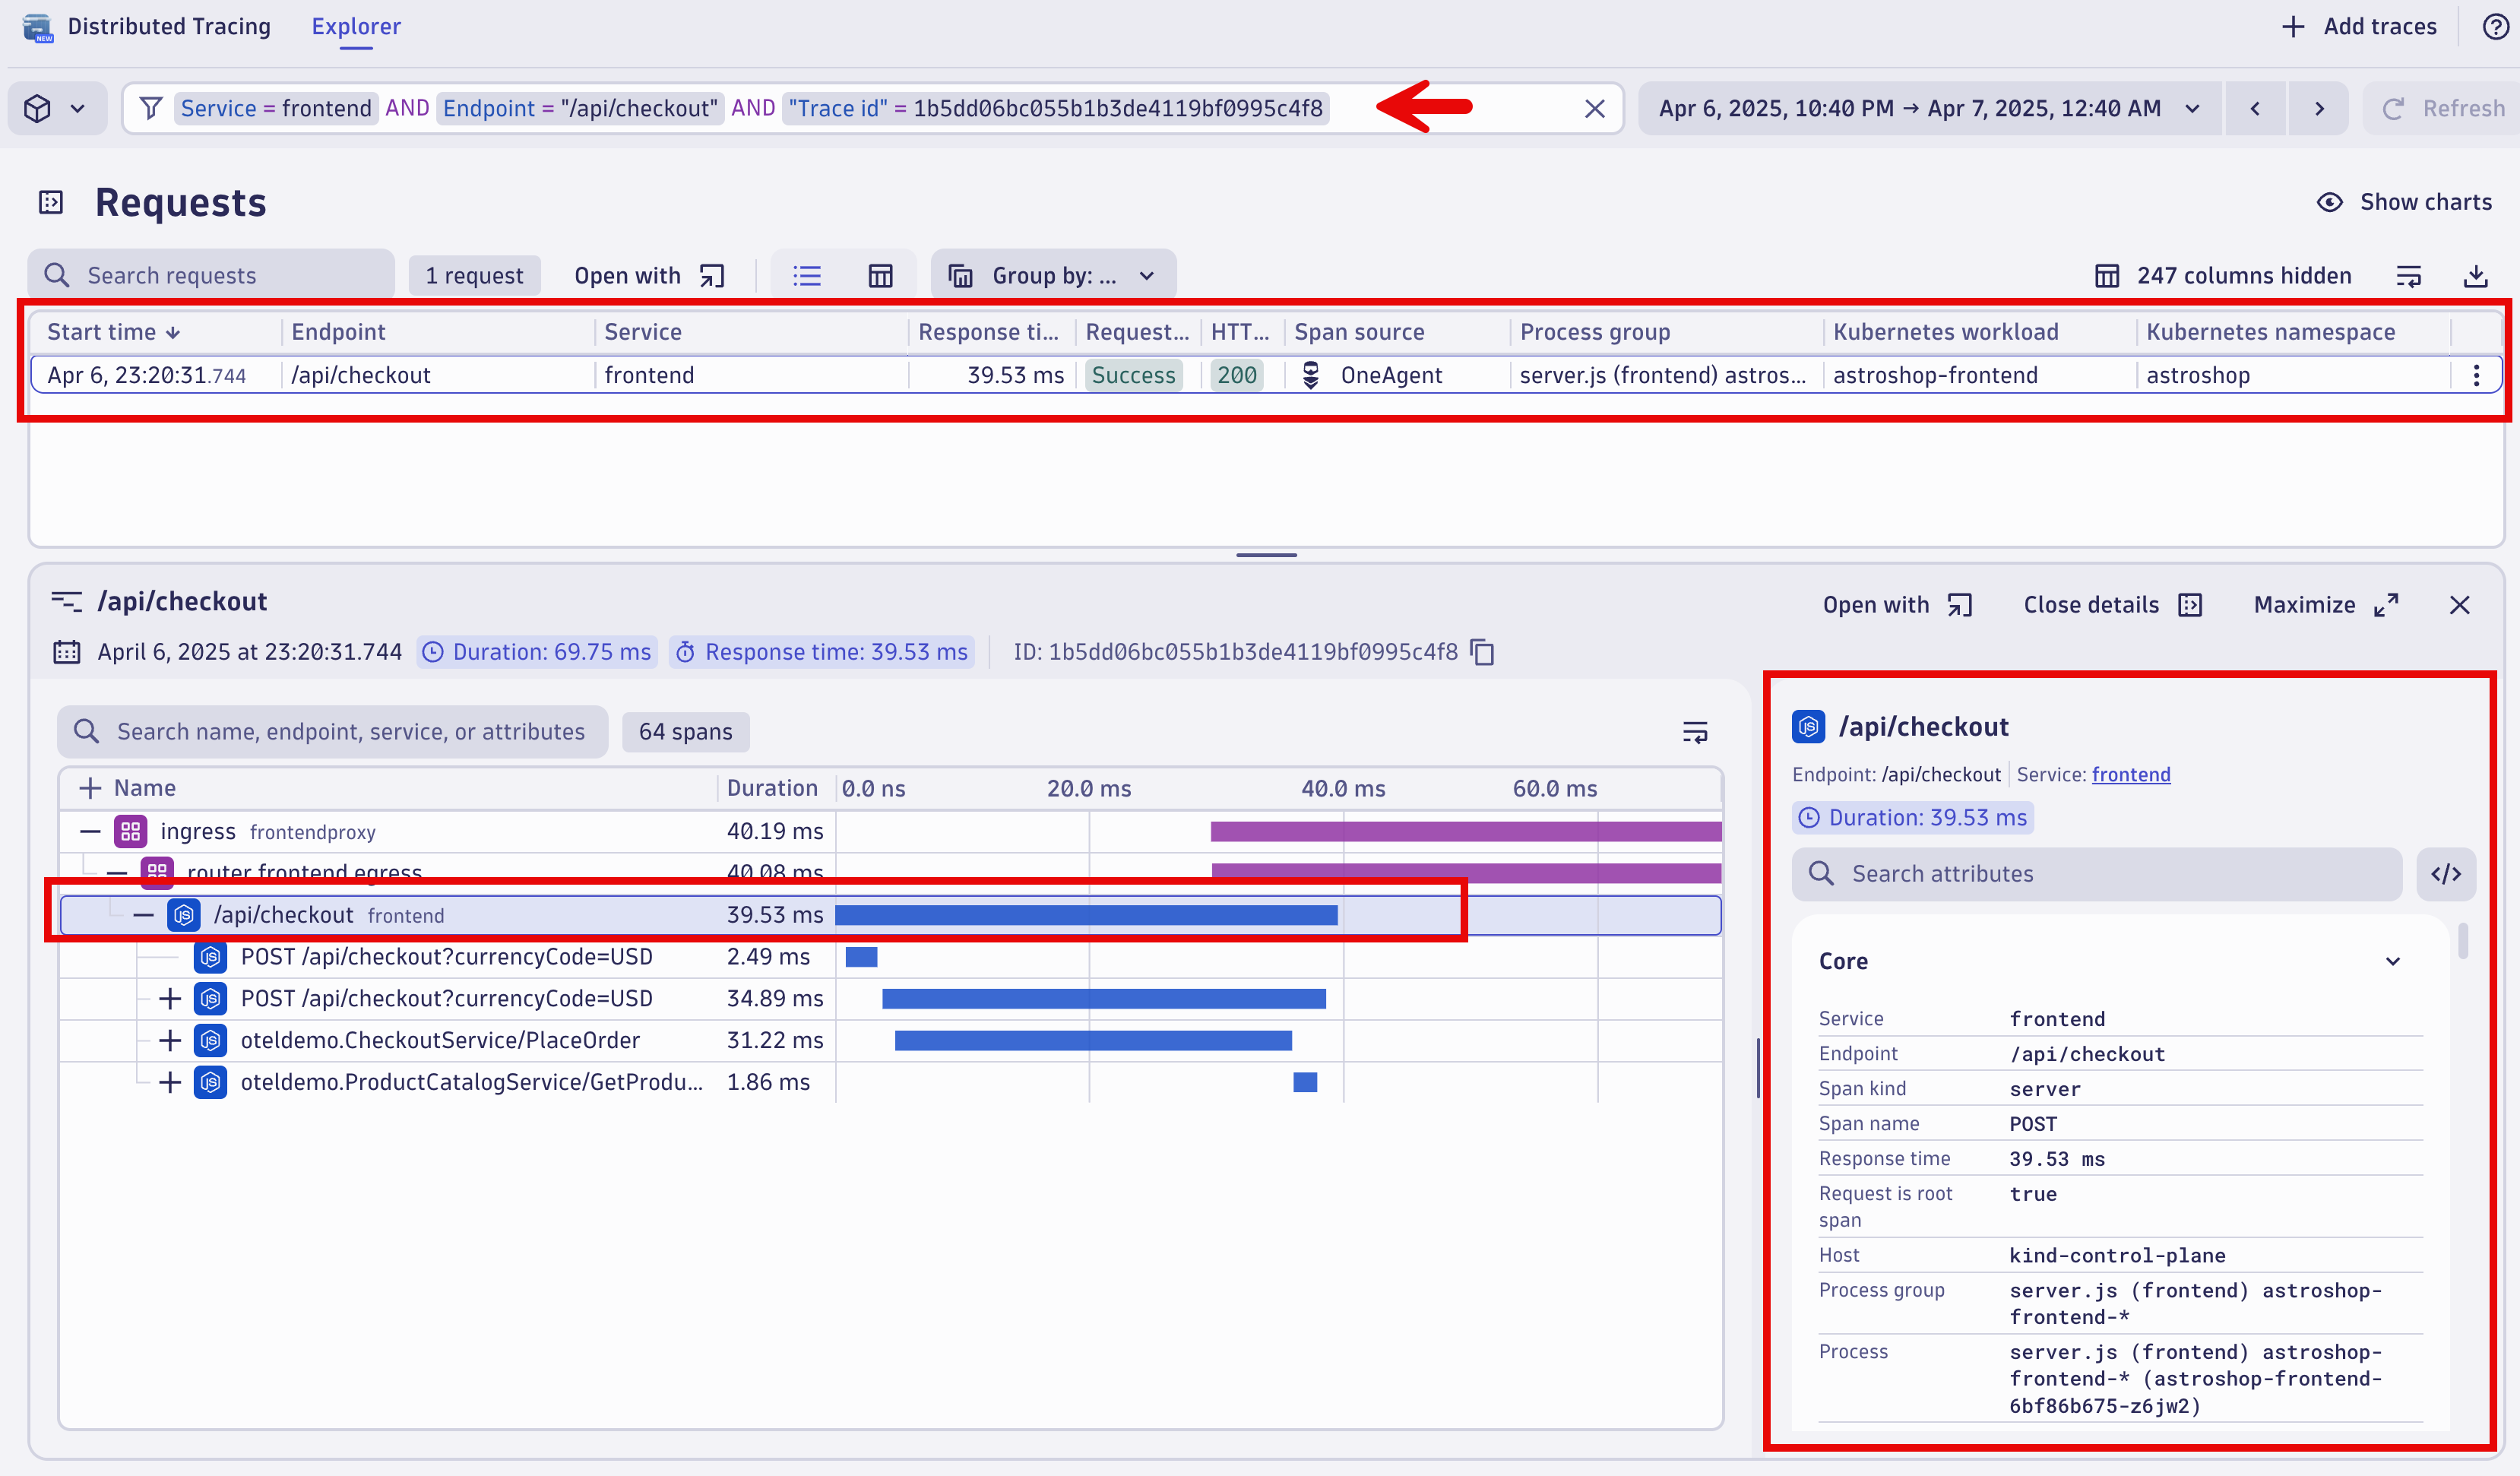Image resolution: width=2520 pixels, height=1476 pixels.
Task: Select the table view icon
Action: coord(880,276)
